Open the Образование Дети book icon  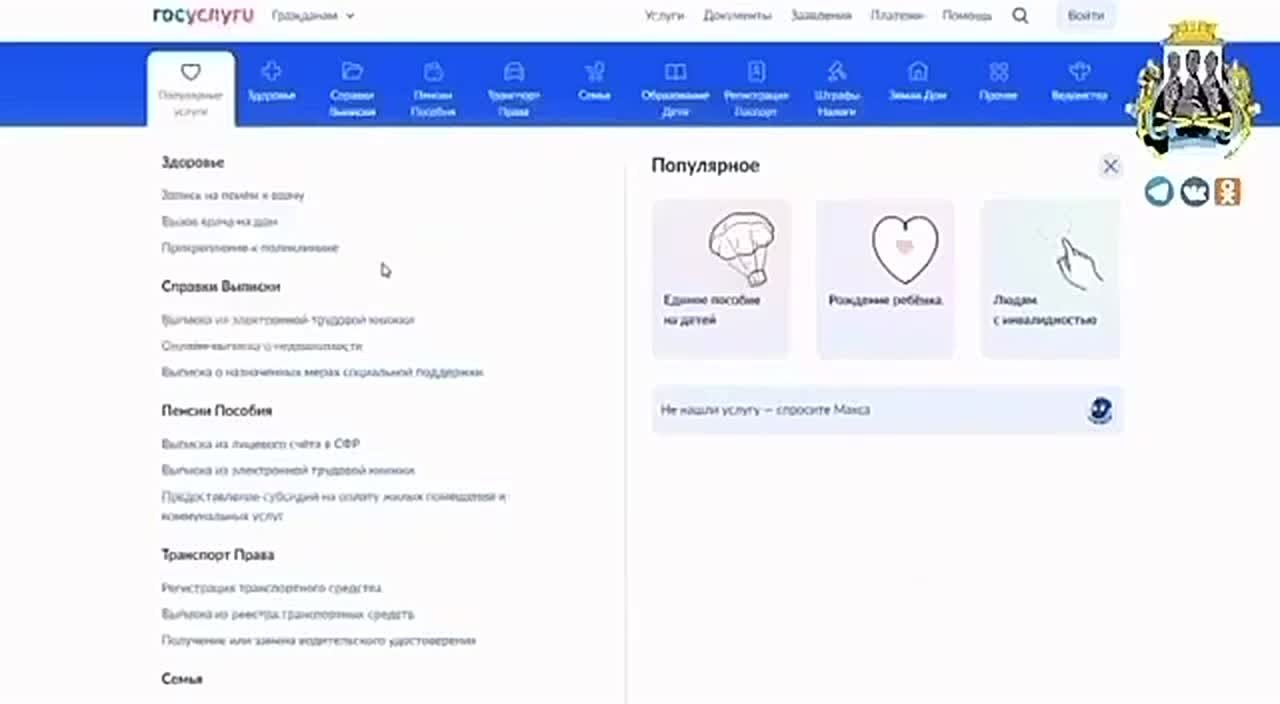point(675,72)
